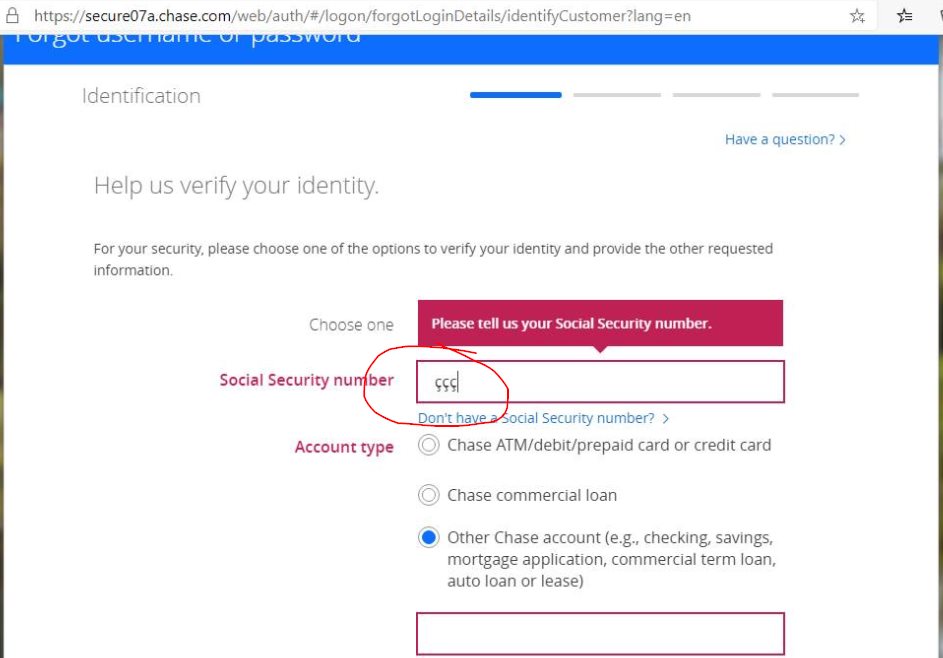
Task: Select the 'Other Chase account' radio button
Action: tap(429, 536)
